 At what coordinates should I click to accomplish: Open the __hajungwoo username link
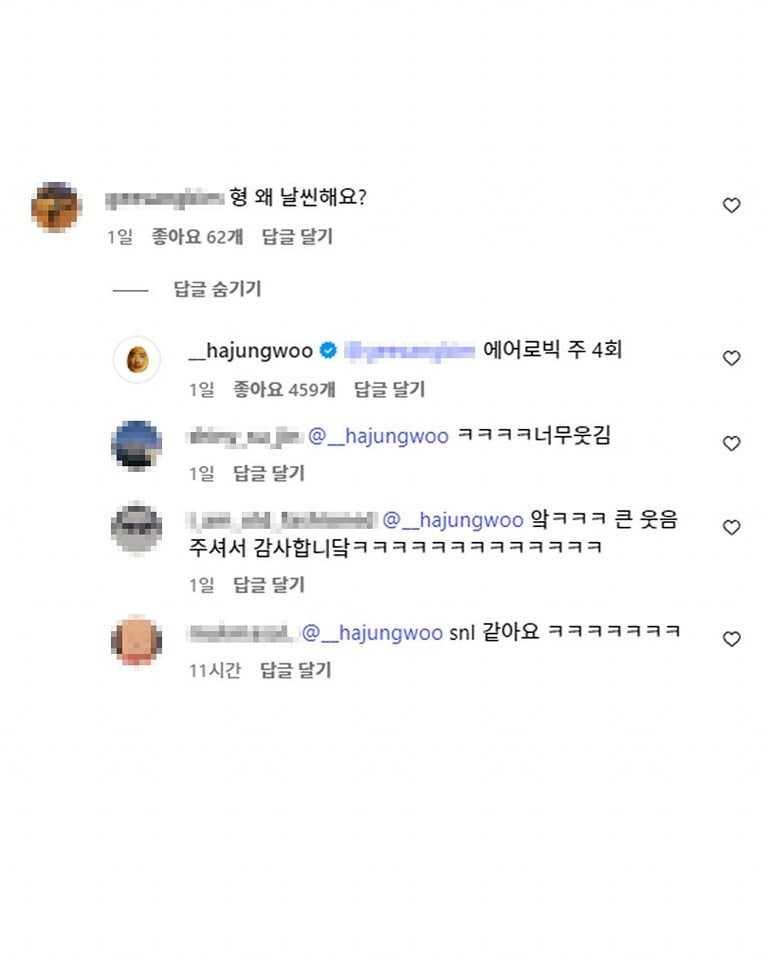pos(250,351)
